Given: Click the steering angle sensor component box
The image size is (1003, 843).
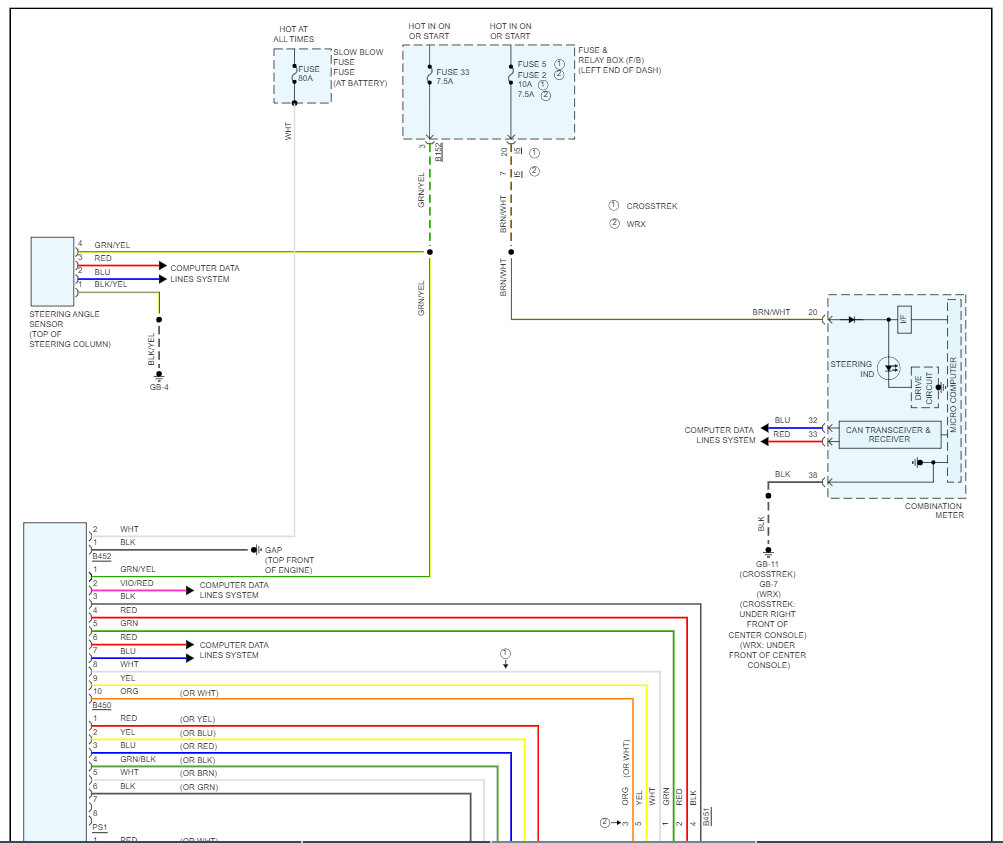Looking at the screenshot, I should [52, 272].
